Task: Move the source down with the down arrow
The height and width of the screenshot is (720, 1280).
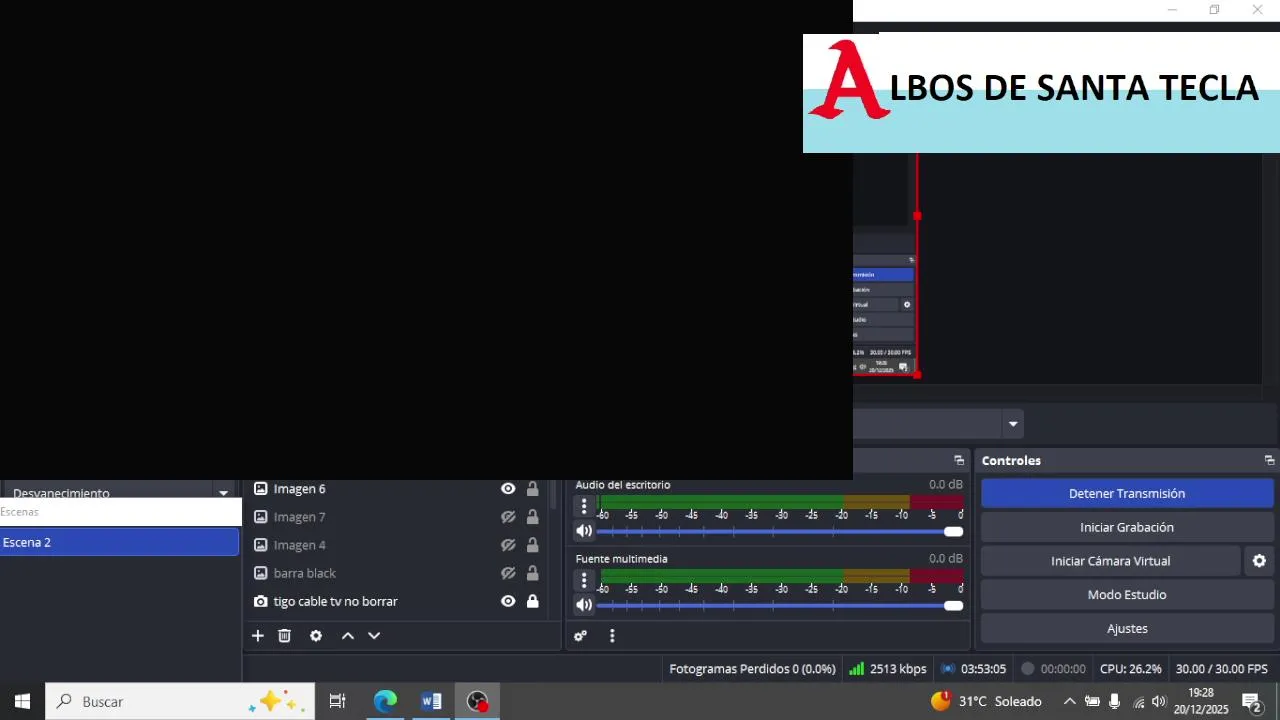Action: point(374,636)
